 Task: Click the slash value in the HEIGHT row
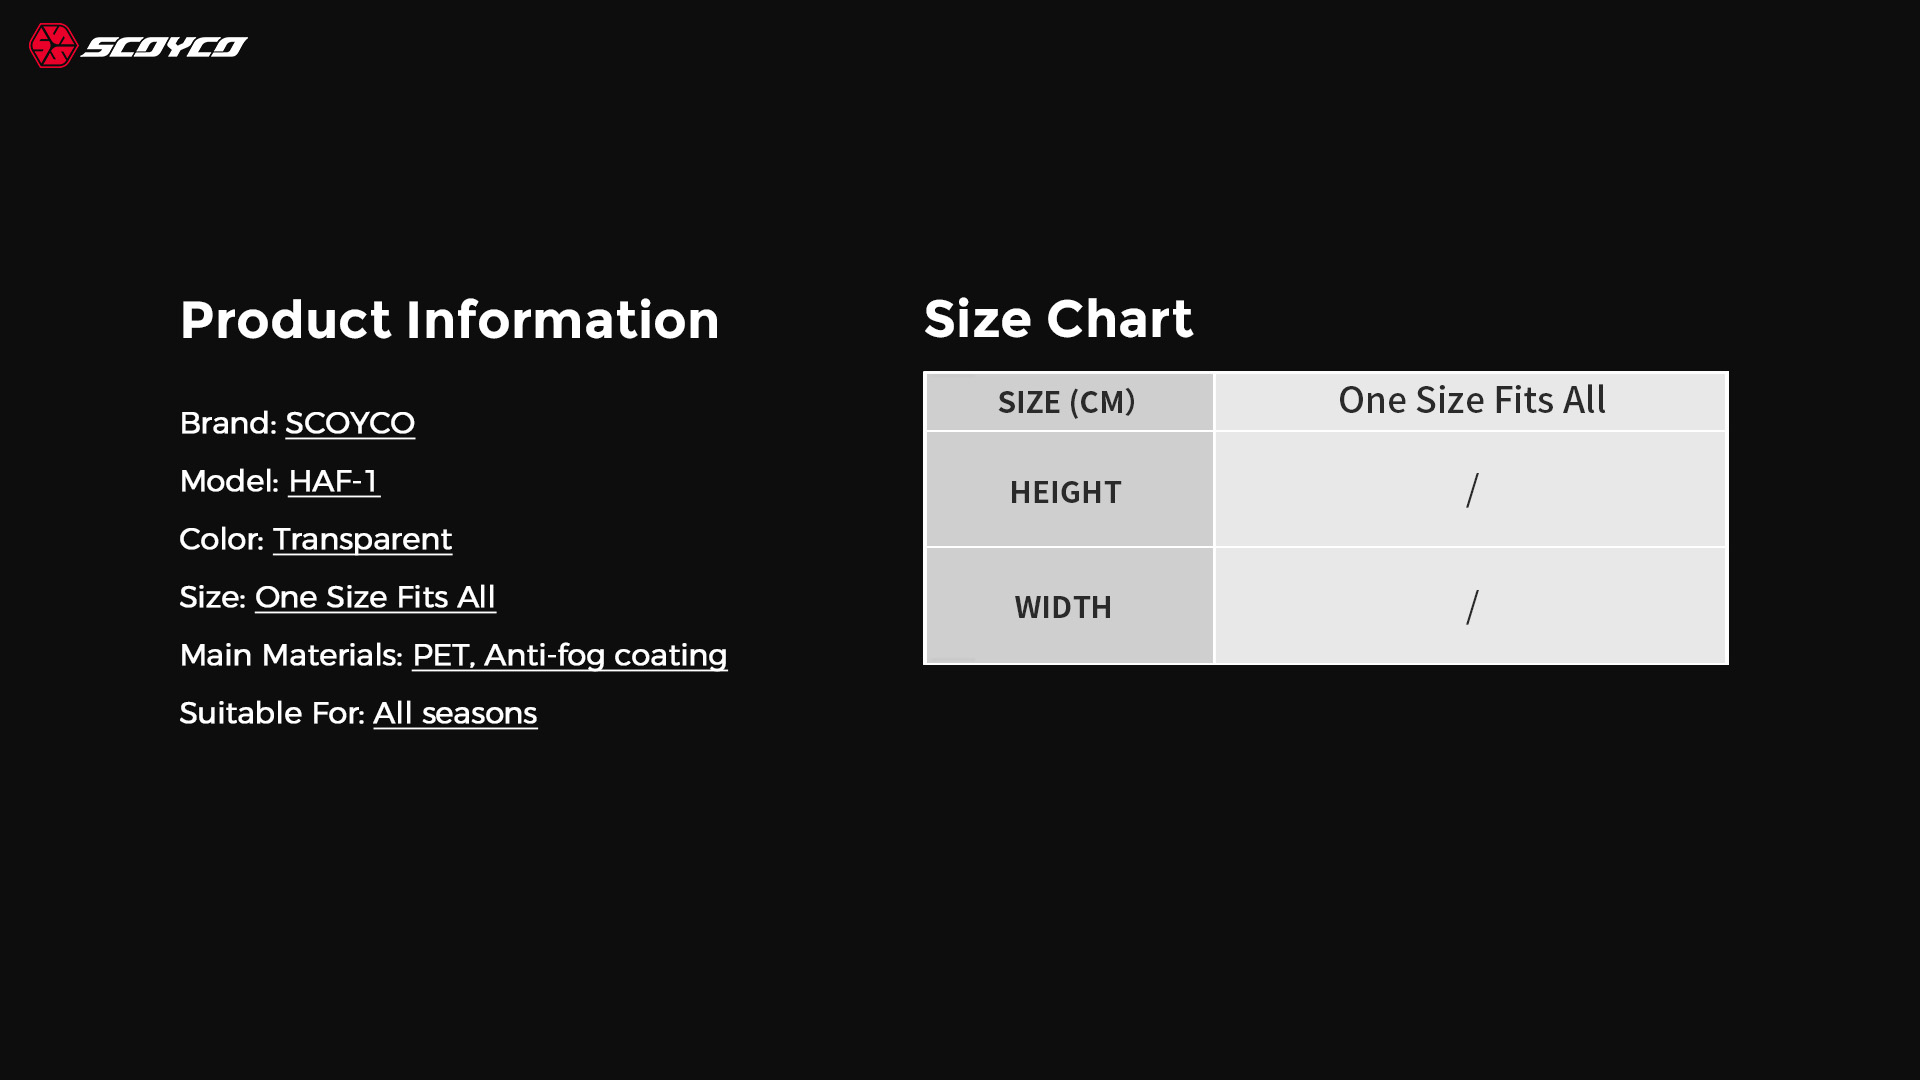pyautogui.click(x=1472, y=491)
